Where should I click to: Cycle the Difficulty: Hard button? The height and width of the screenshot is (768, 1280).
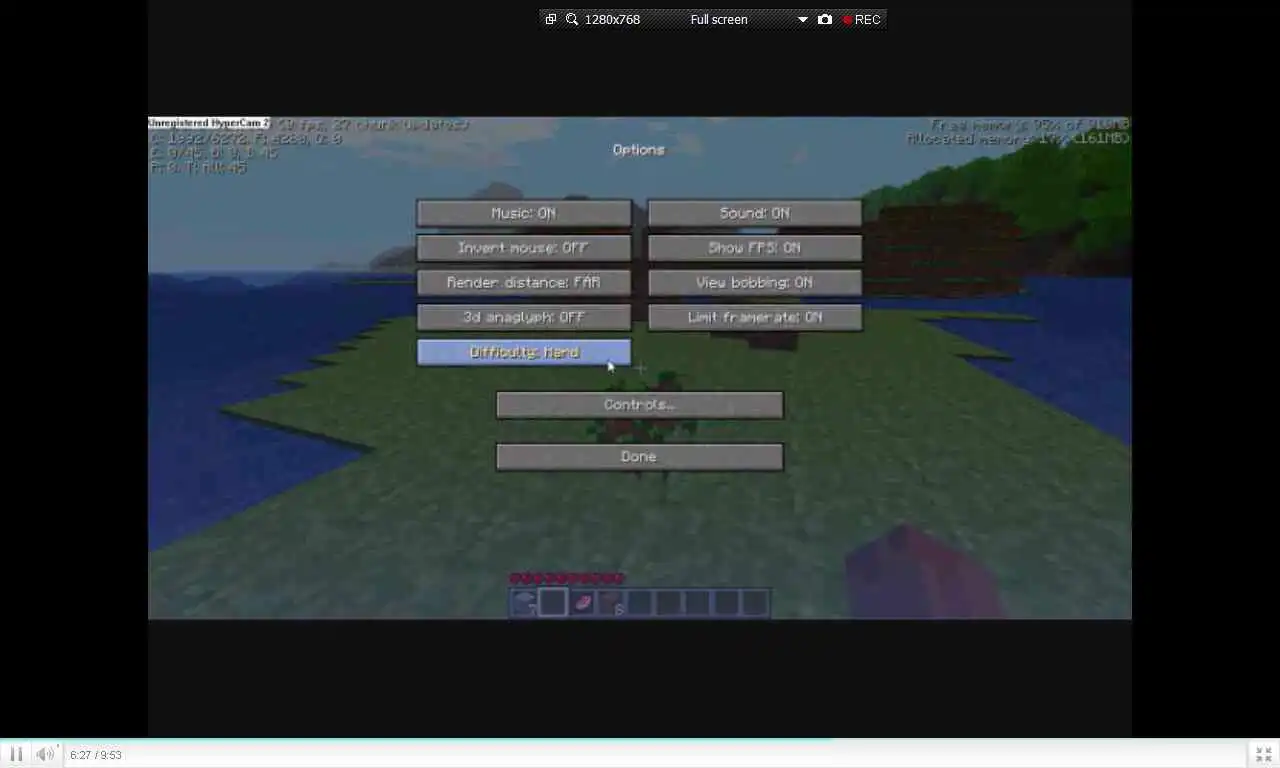pyautogui.click(x=524, y=352)
